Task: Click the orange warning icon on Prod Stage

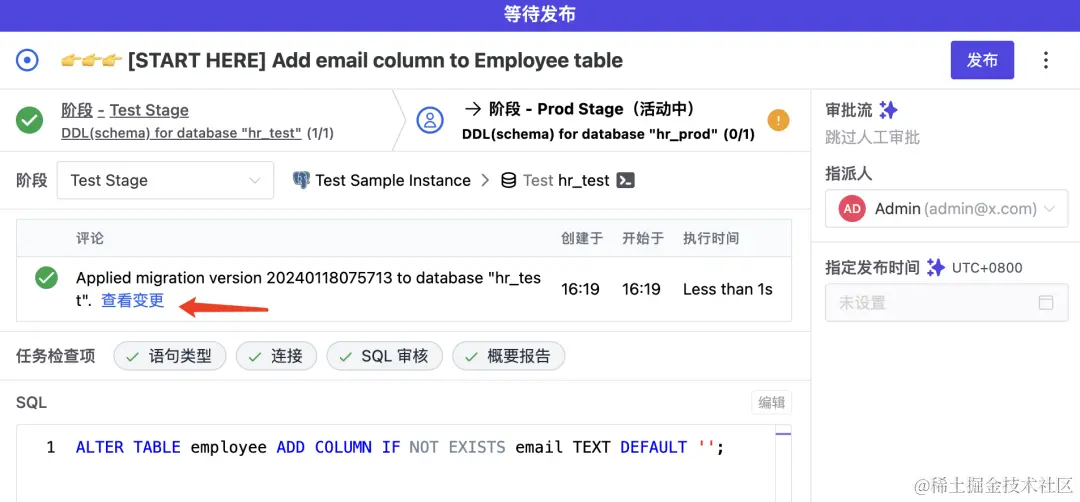Action: 778,121
